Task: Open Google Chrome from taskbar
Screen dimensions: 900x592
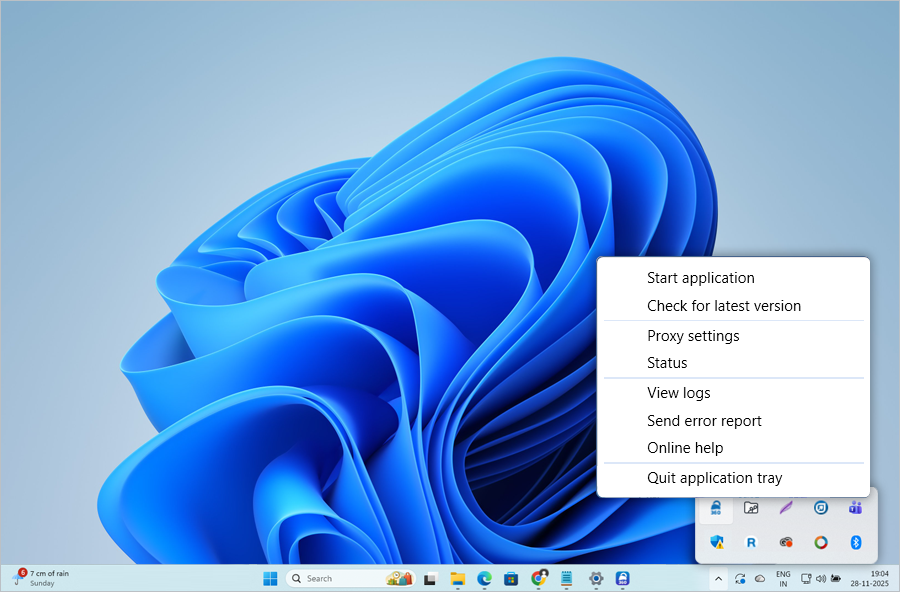Action: pyautogui.click(x=539, y=578)
